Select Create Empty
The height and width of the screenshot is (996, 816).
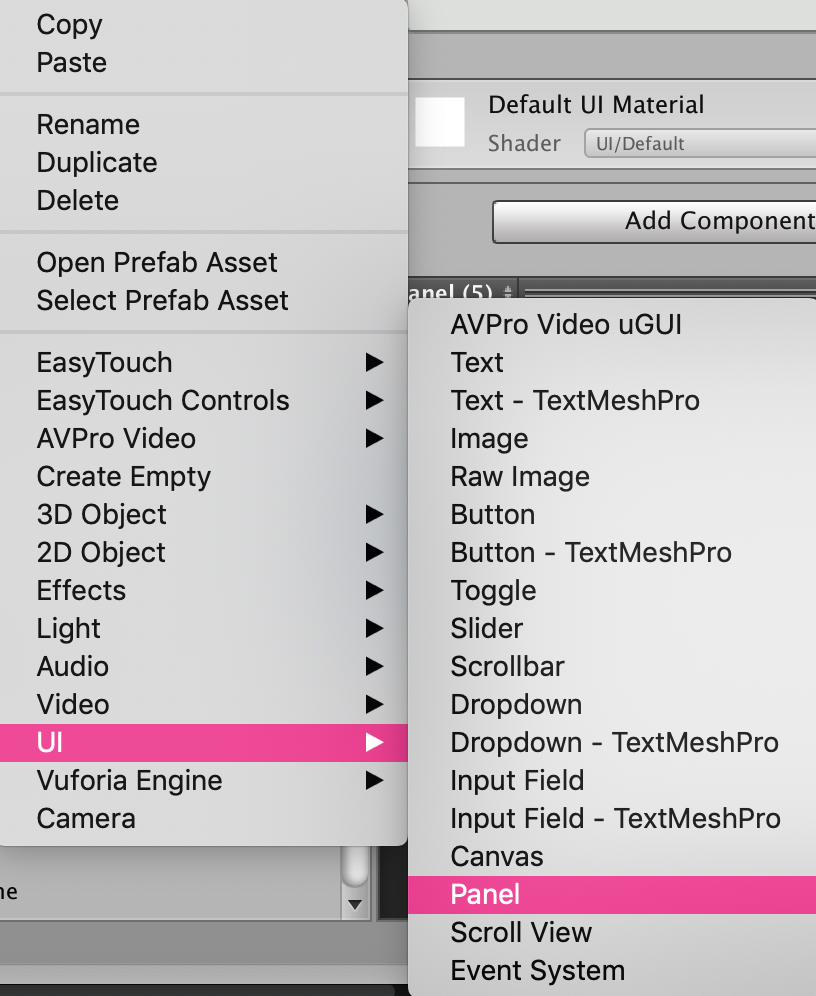(x=123, y=476)
